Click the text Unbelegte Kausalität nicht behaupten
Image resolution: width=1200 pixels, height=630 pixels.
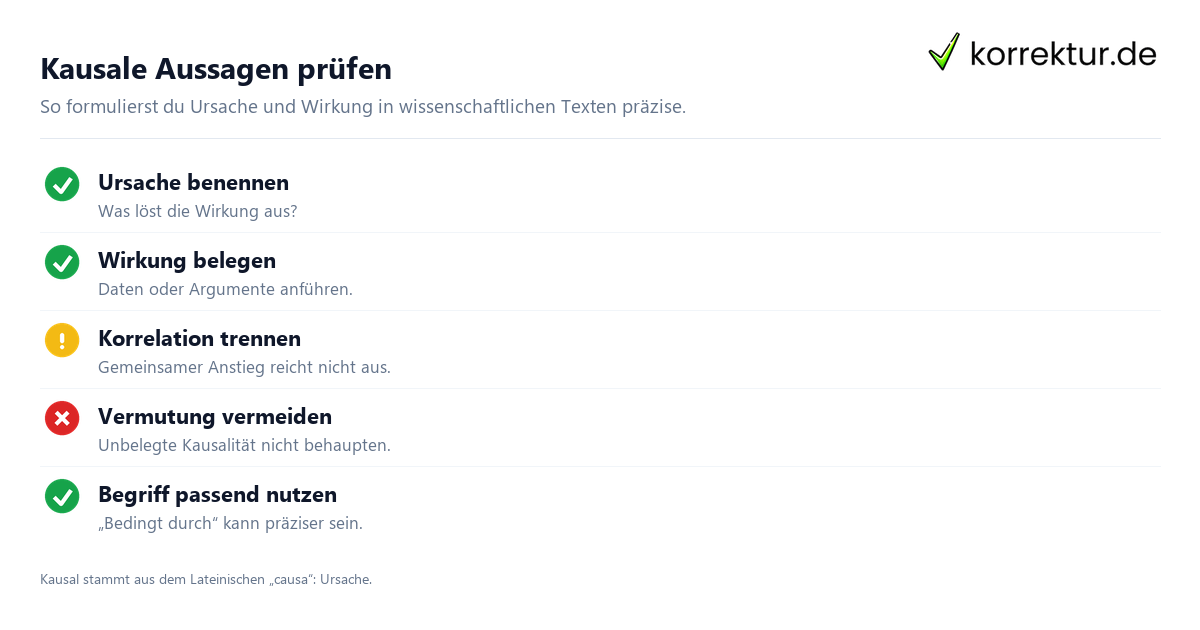coord(244,446)
